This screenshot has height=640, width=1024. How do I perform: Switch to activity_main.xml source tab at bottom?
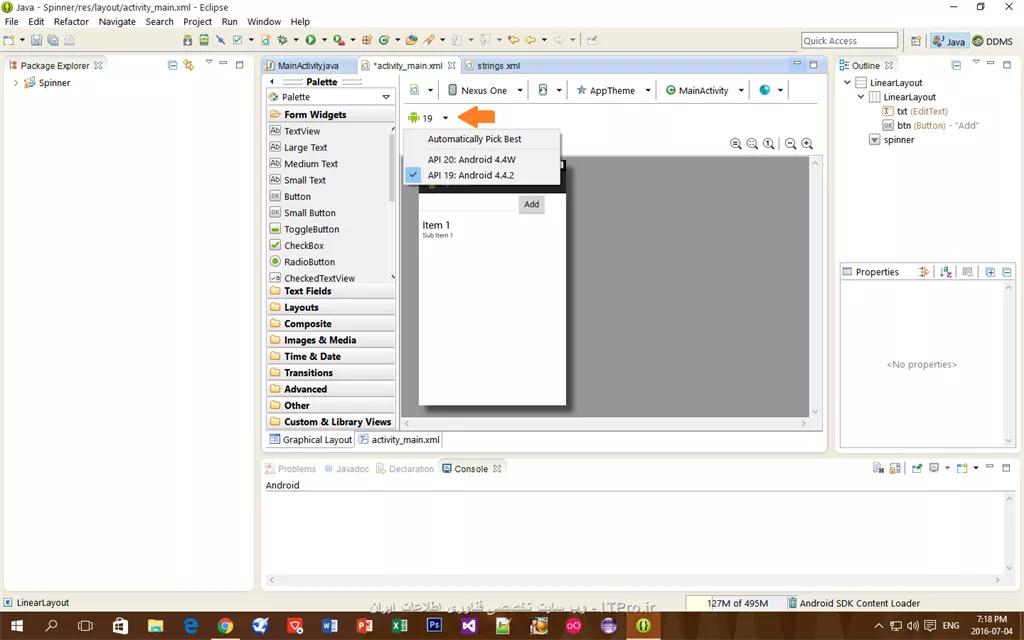coord(399,440)
